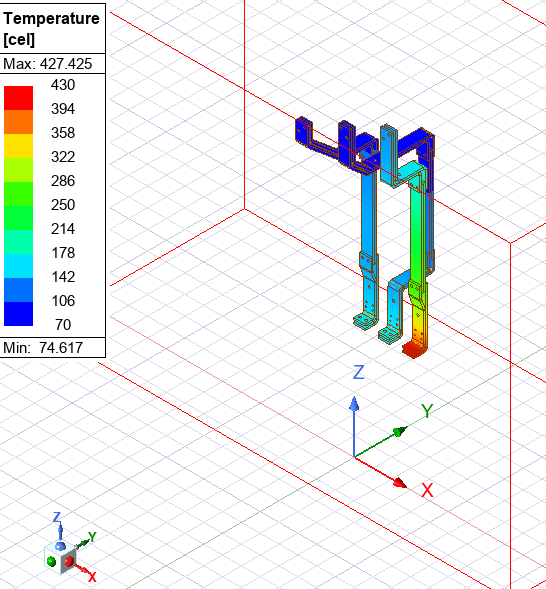The image size is (546, 589).
Task: Click the 430 scale label
Action: tap(63, 85)
